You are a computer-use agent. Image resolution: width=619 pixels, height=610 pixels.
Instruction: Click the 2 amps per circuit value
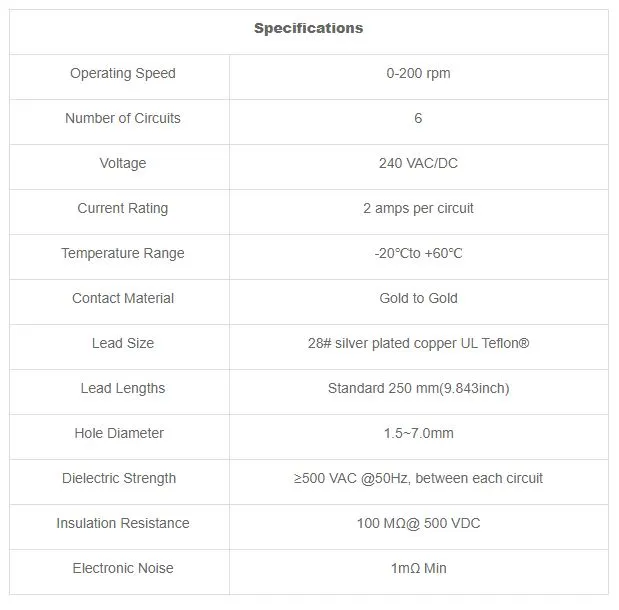pos(418,208)
